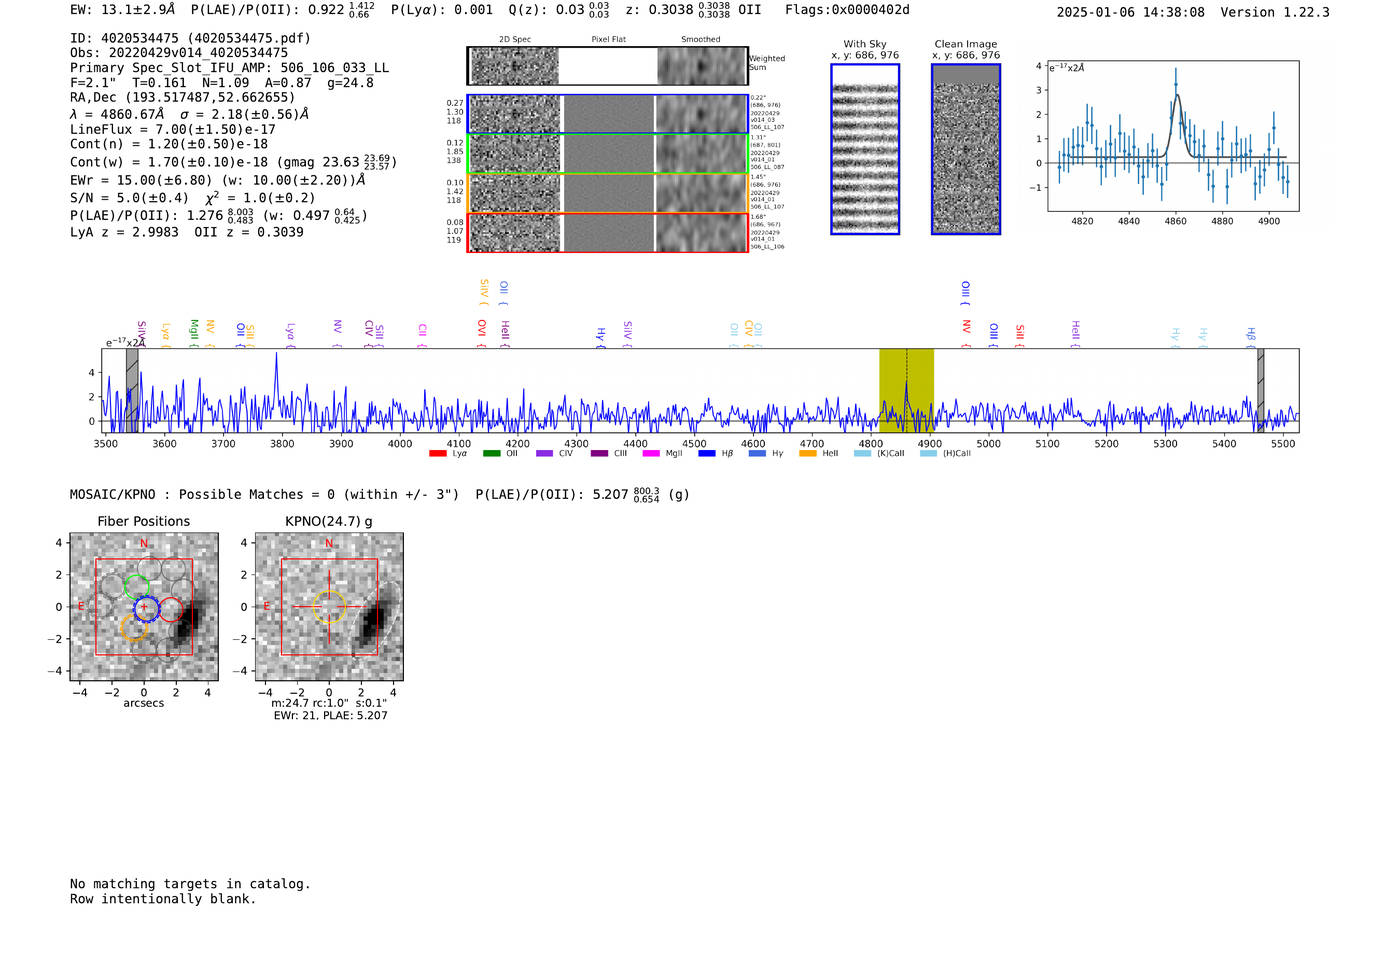This screenshot has width=1400, height=953.
Task: Click the orange fiber circle in Fiber Positions
Action: tap(134, 628)
